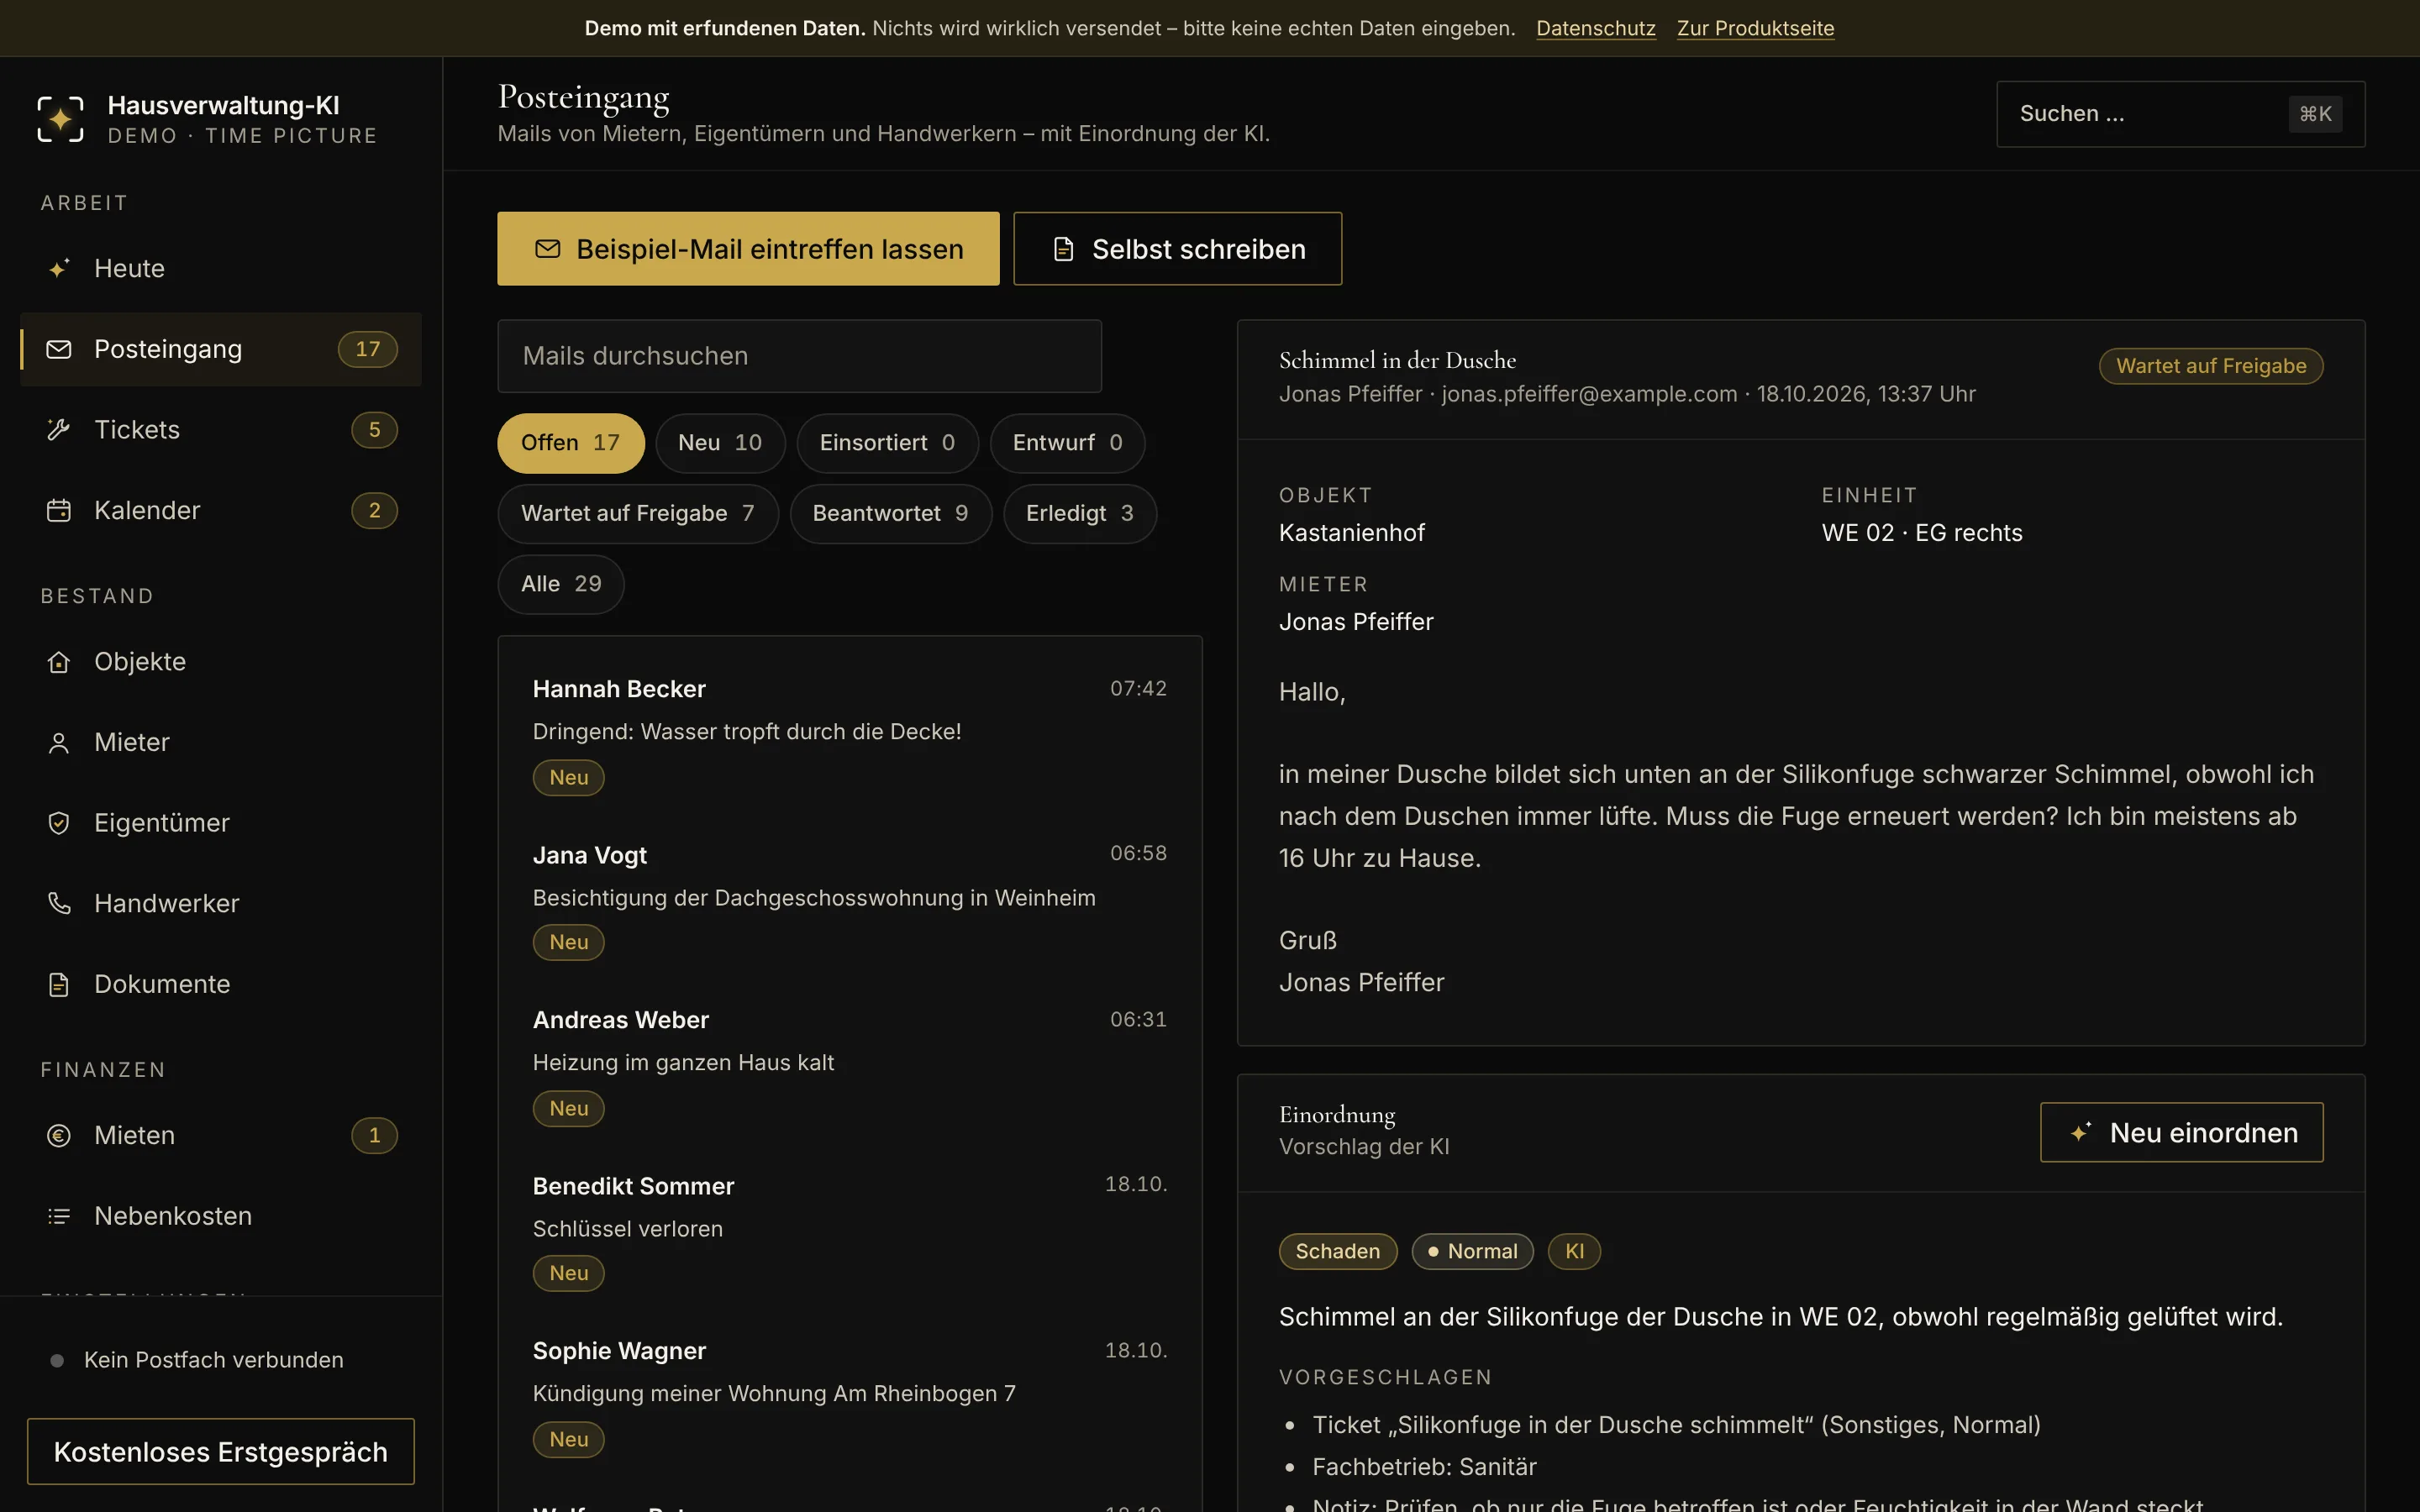
Task: Click the page icon in Selbst schreiben
Action: coord(1064,249)
